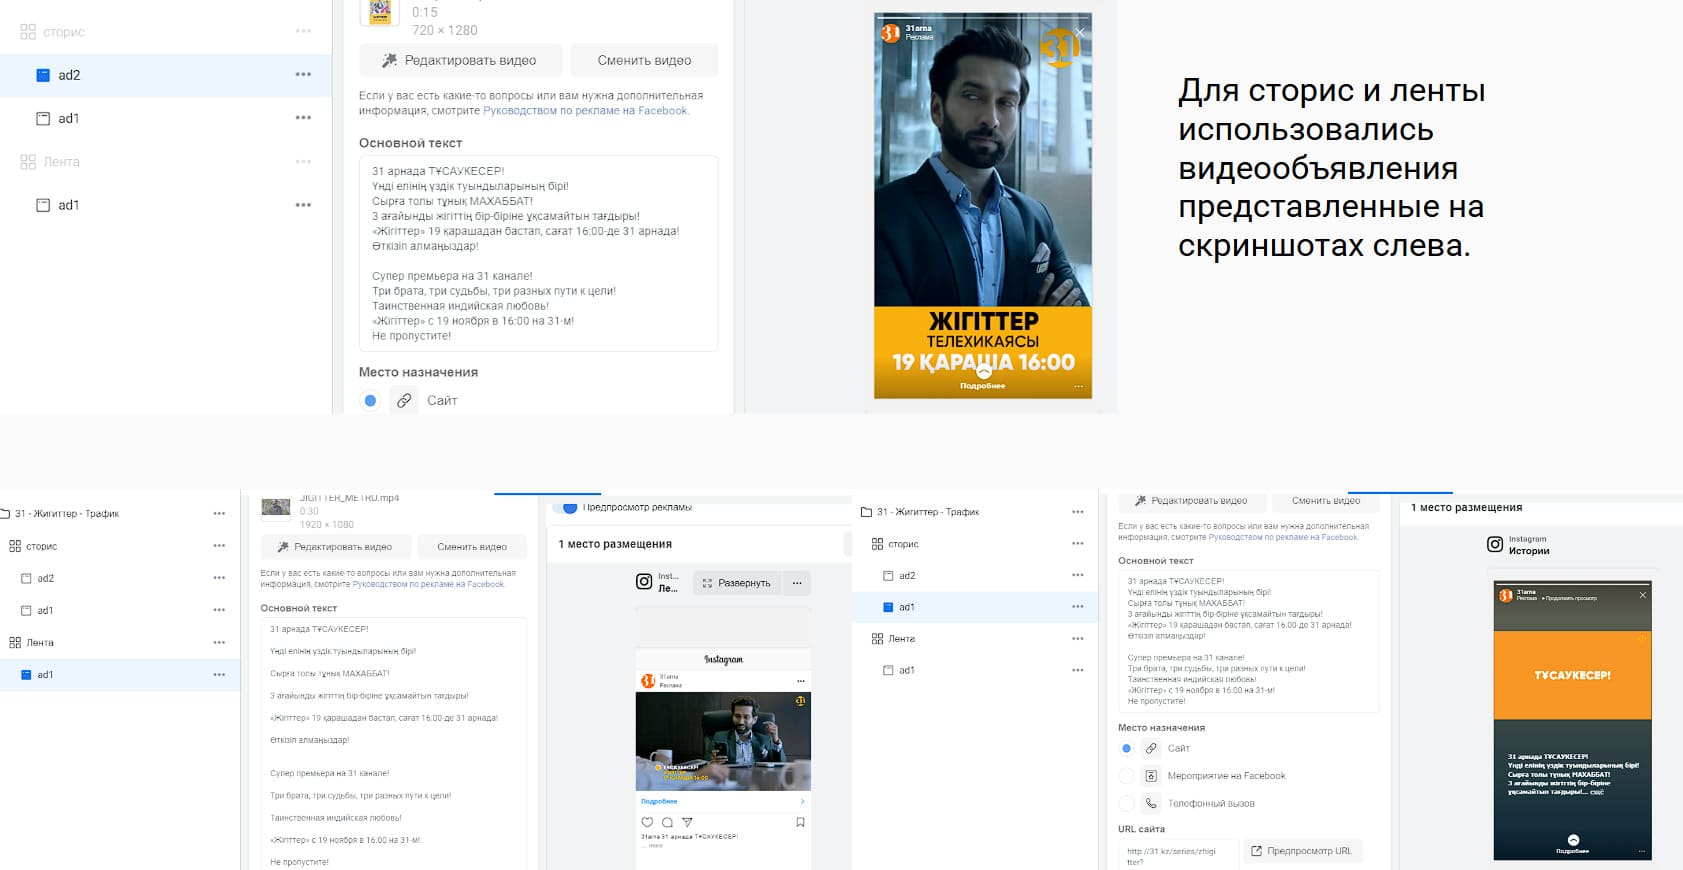This screenshot has width=1683, height=870.
Task: Select Телефонный вызов radio button
Action: pos(1127,803)
